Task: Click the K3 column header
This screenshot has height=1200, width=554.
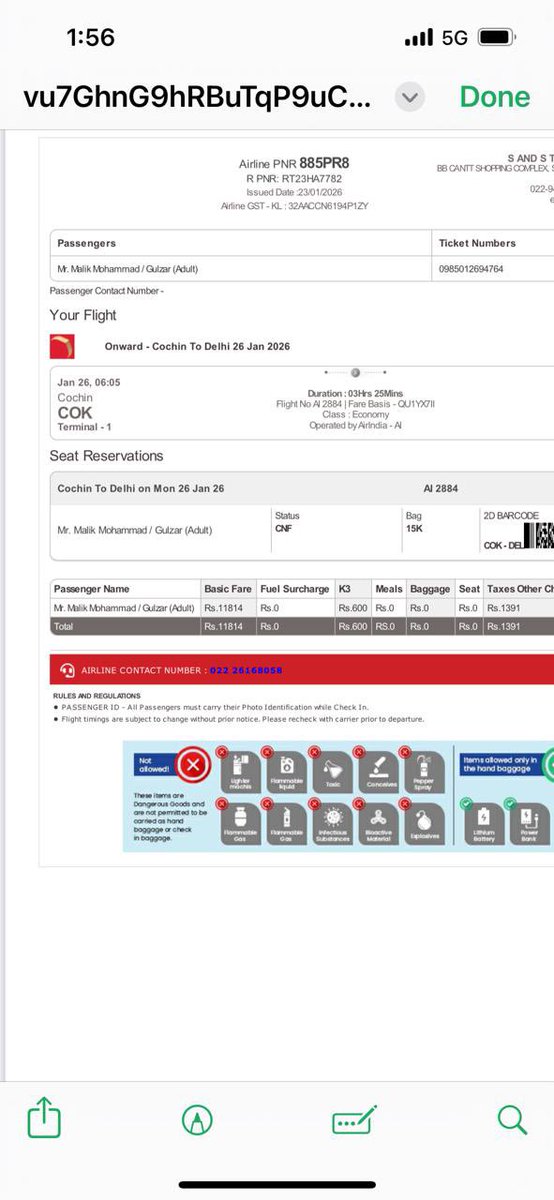Action: (345, 589)
